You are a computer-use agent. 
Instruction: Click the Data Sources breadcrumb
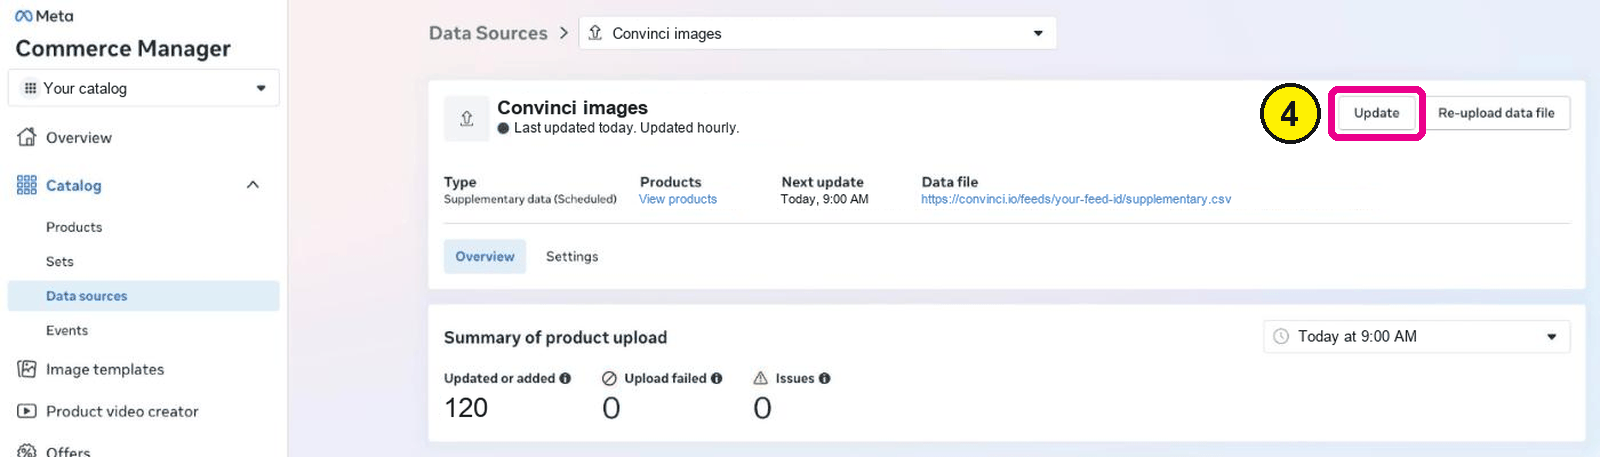pyautogui.click(x=488, y=33)
